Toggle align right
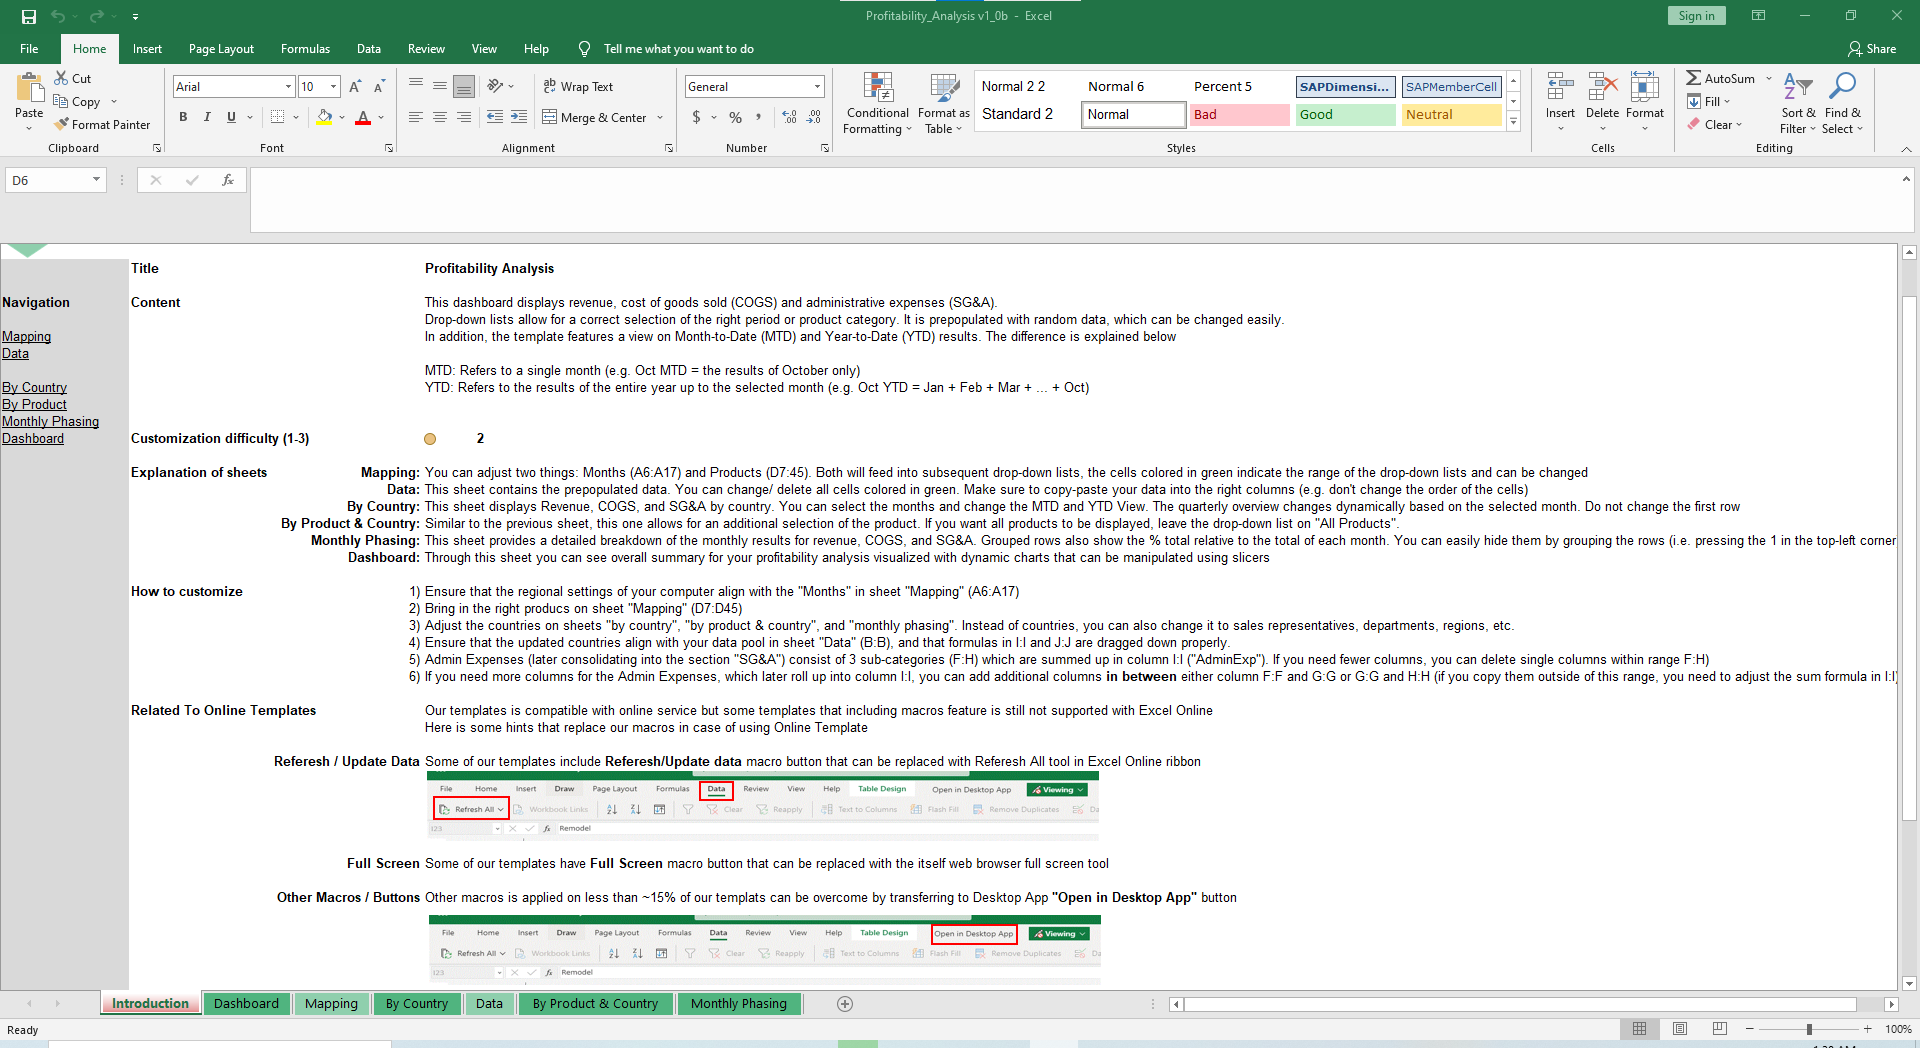The image size is (1920, 1048). click(x=464, y=117)
